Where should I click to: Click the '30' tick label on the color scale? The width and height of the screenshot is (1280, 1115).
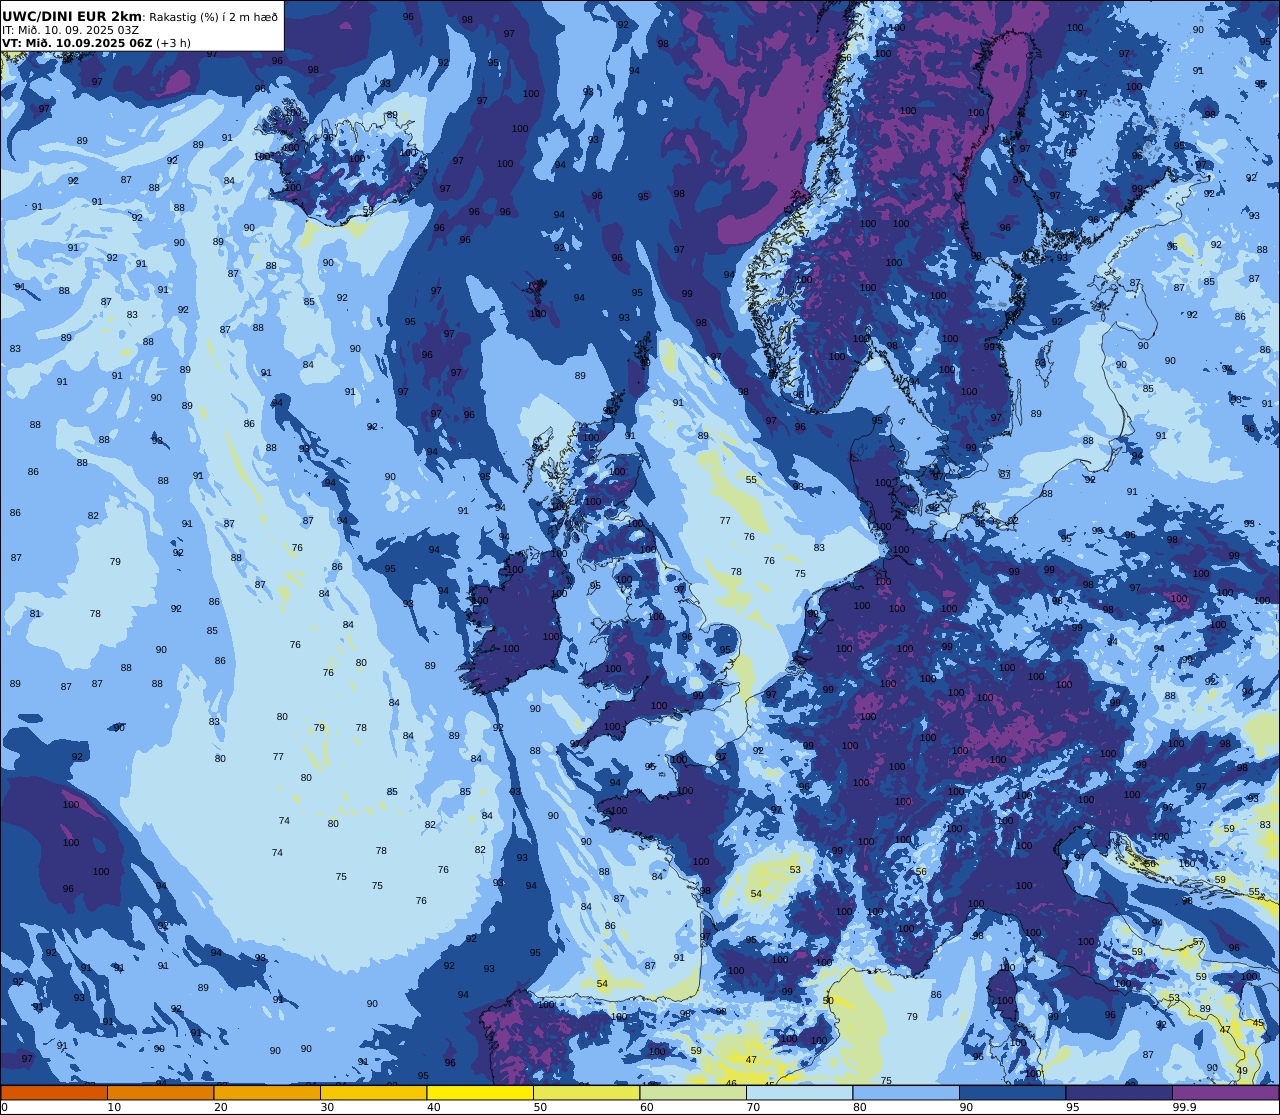coord(327,1107)
